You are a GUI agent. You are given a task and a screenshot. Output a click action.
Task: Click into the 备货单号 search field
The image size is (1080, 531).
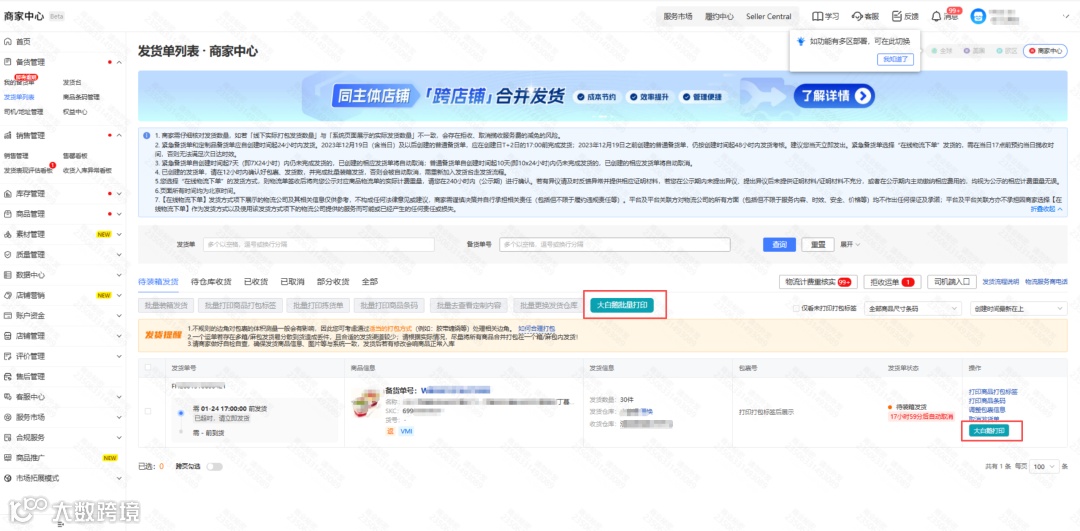[614, 244]
